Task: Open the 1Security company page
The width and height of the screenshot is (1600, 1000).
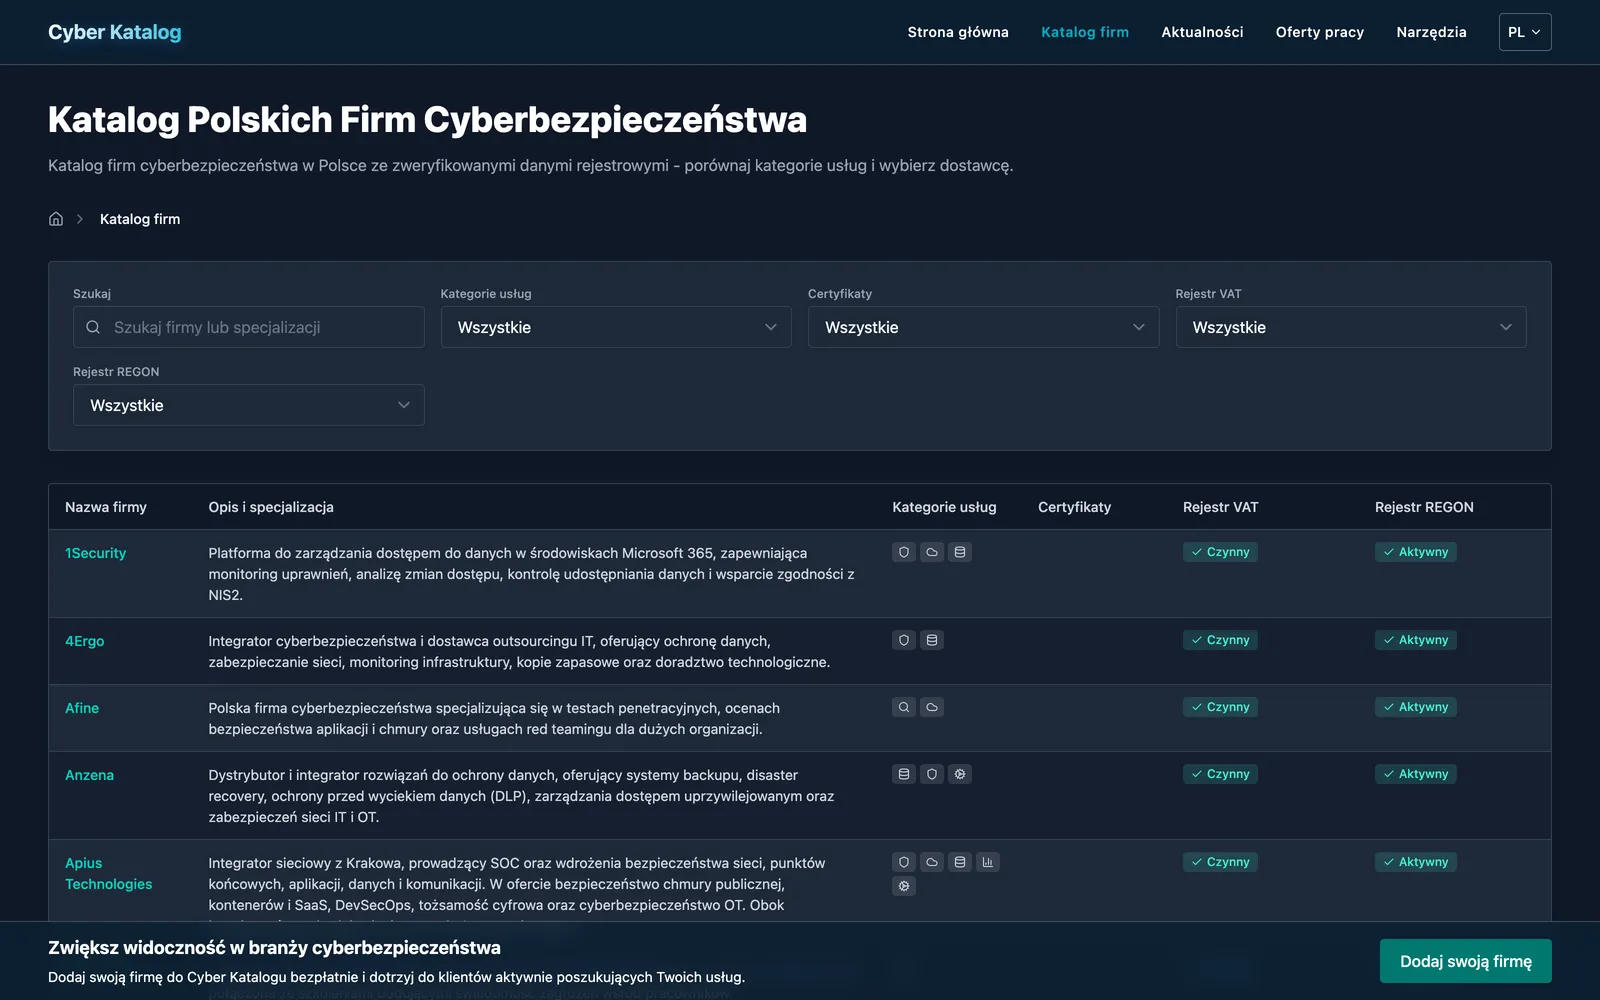Action: click(96, 553)
